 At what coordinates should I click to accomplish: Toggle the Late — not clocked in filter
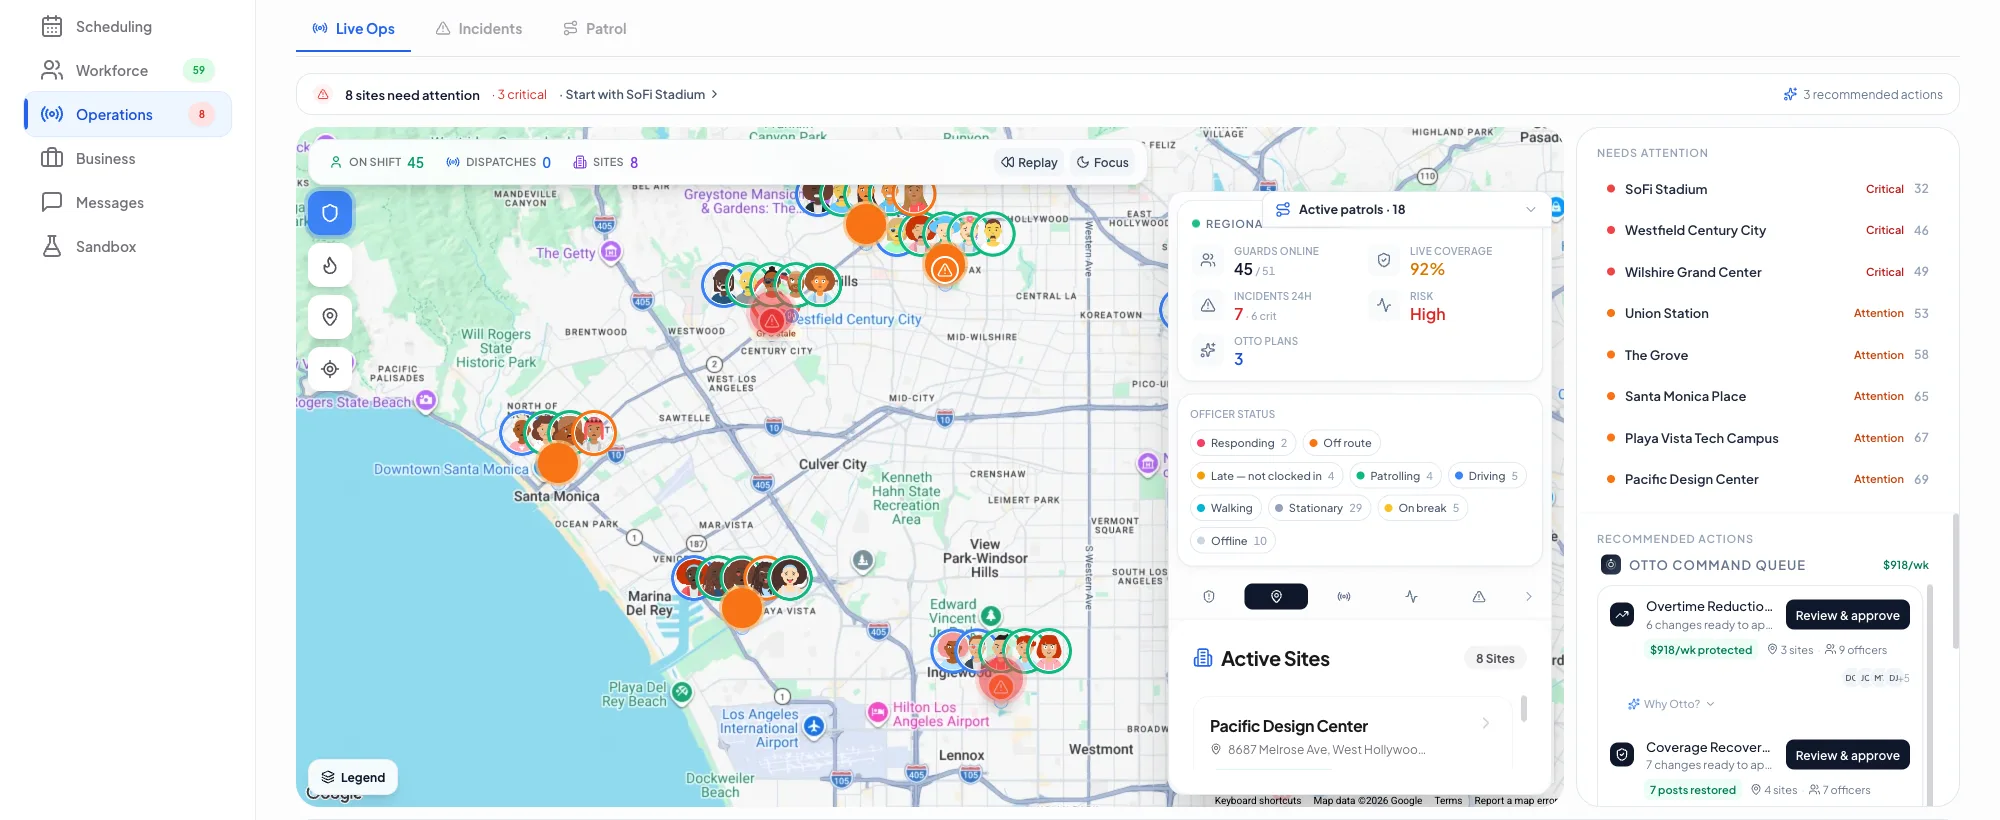[x=1265, y=476]
